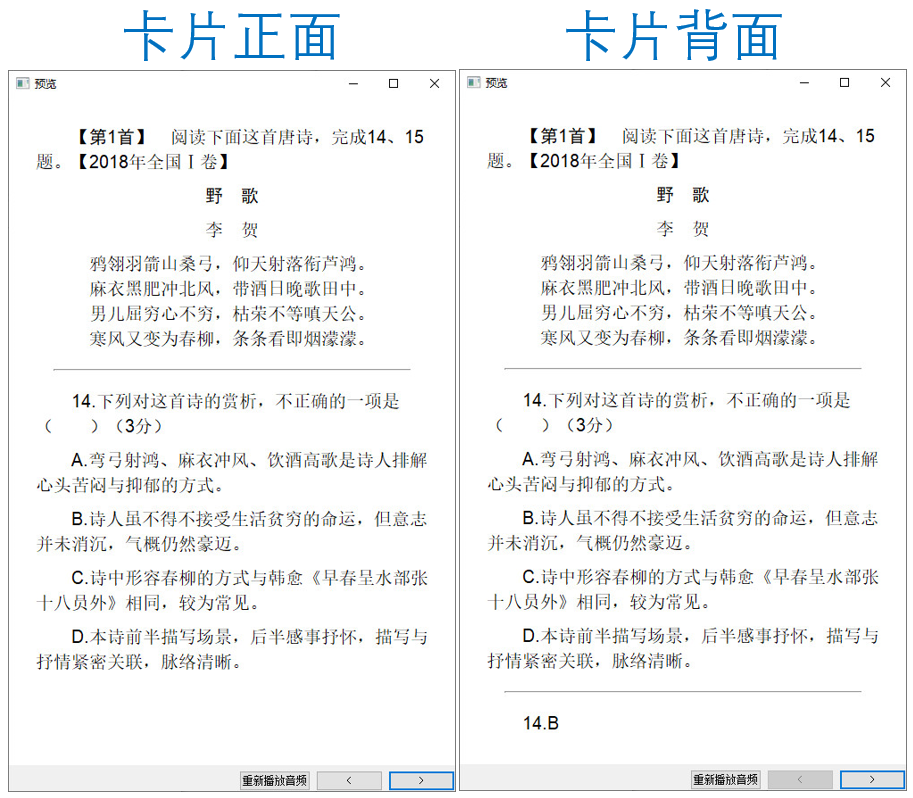The height and width of the screenshot is (798, 913).
Task: Click preview window icon in back window title bar
Action: point(474,83)
